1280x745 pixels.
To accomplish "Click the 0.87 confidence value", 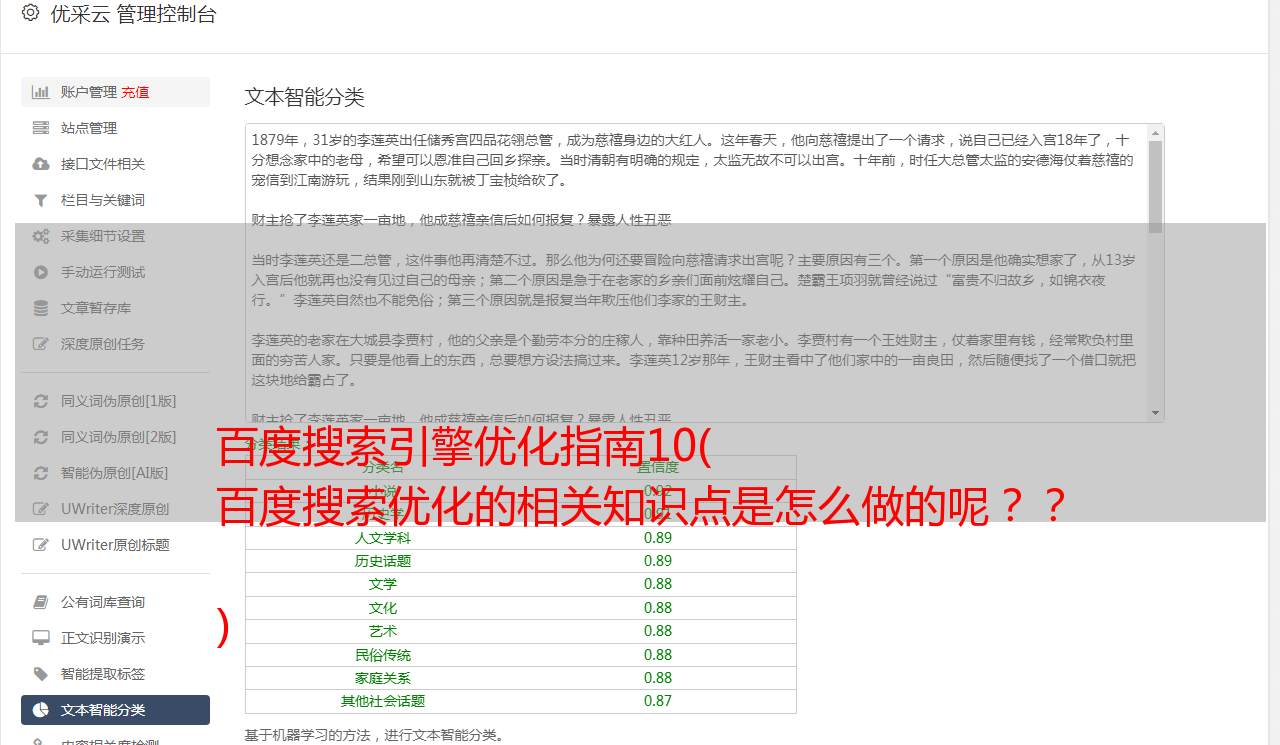I will click(658, 701).
